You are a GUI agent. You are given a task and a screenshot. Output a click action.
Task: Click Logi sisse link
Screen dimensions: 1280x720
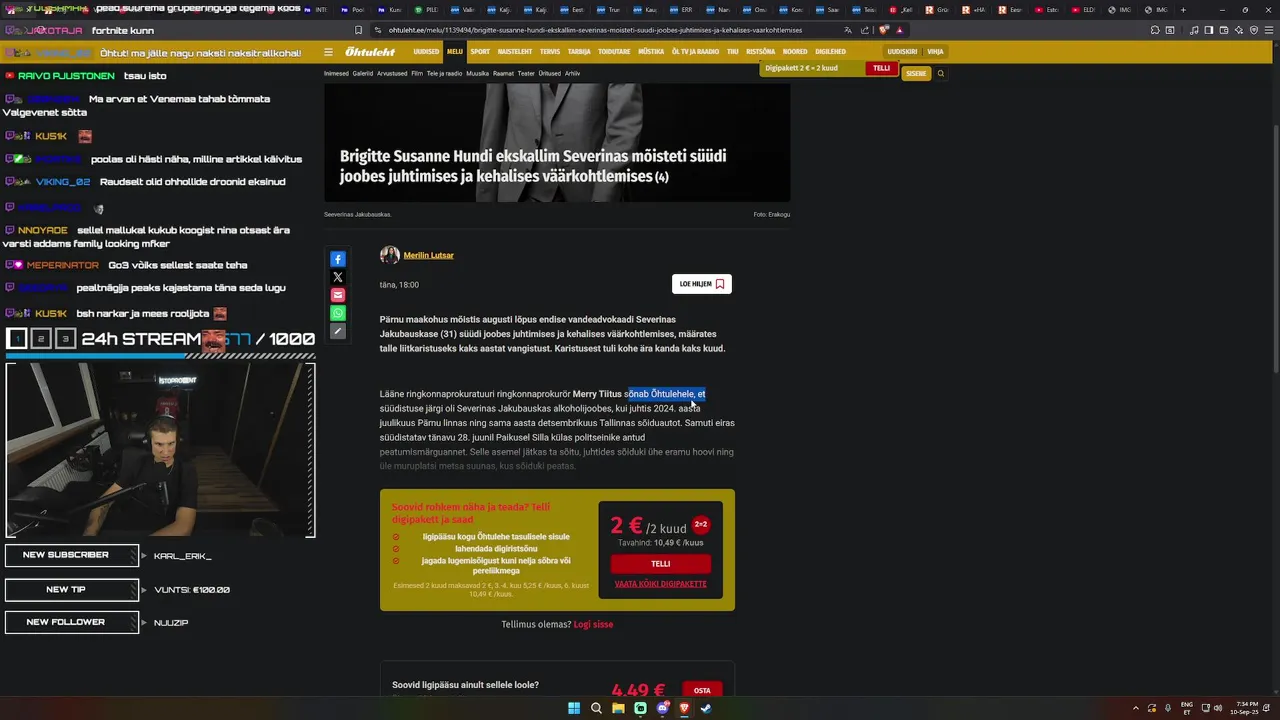593,624
